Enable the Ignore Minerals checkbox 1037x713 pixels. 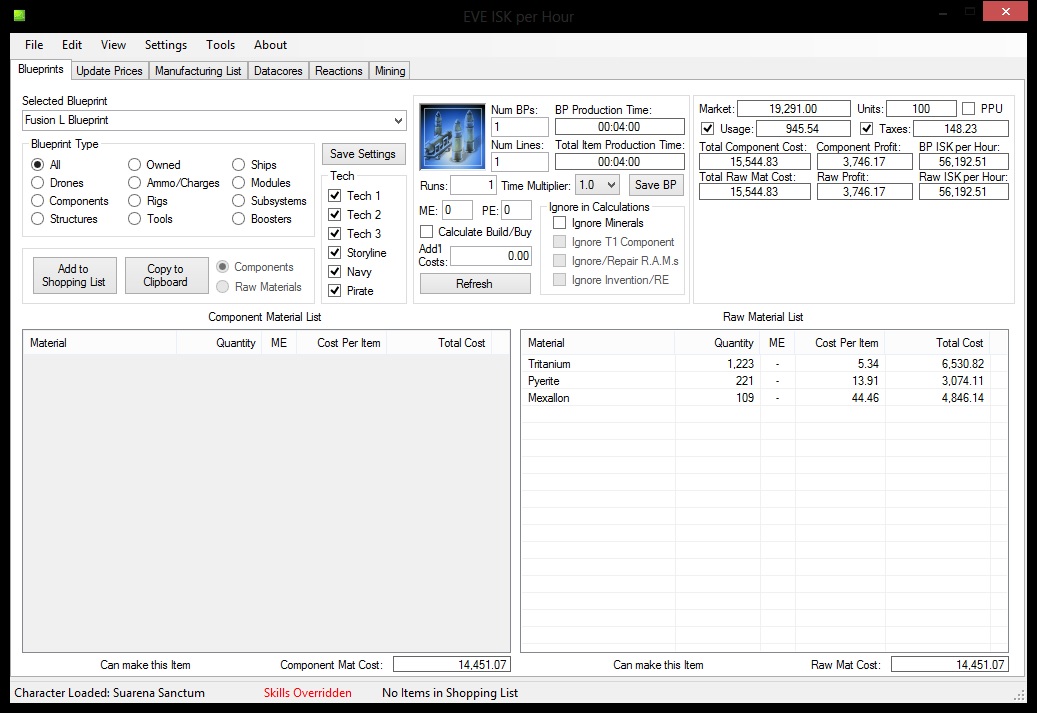click(560, 223)
